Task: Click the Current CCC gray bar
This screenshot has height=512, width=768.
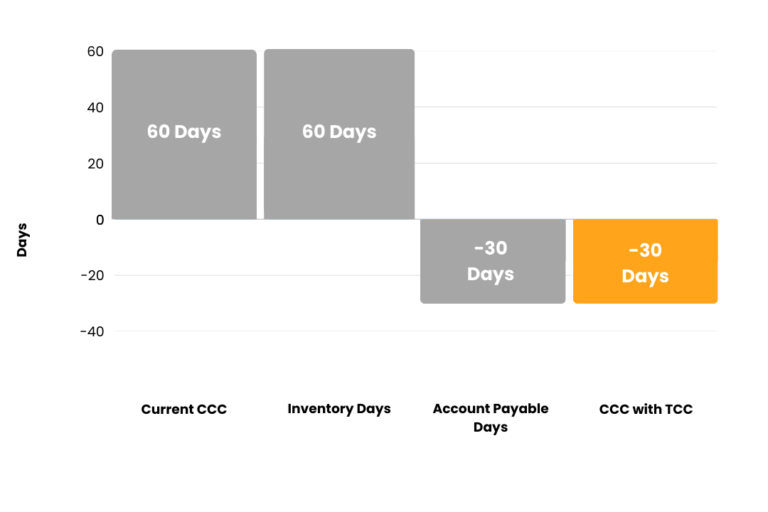Action: (184, 134)
